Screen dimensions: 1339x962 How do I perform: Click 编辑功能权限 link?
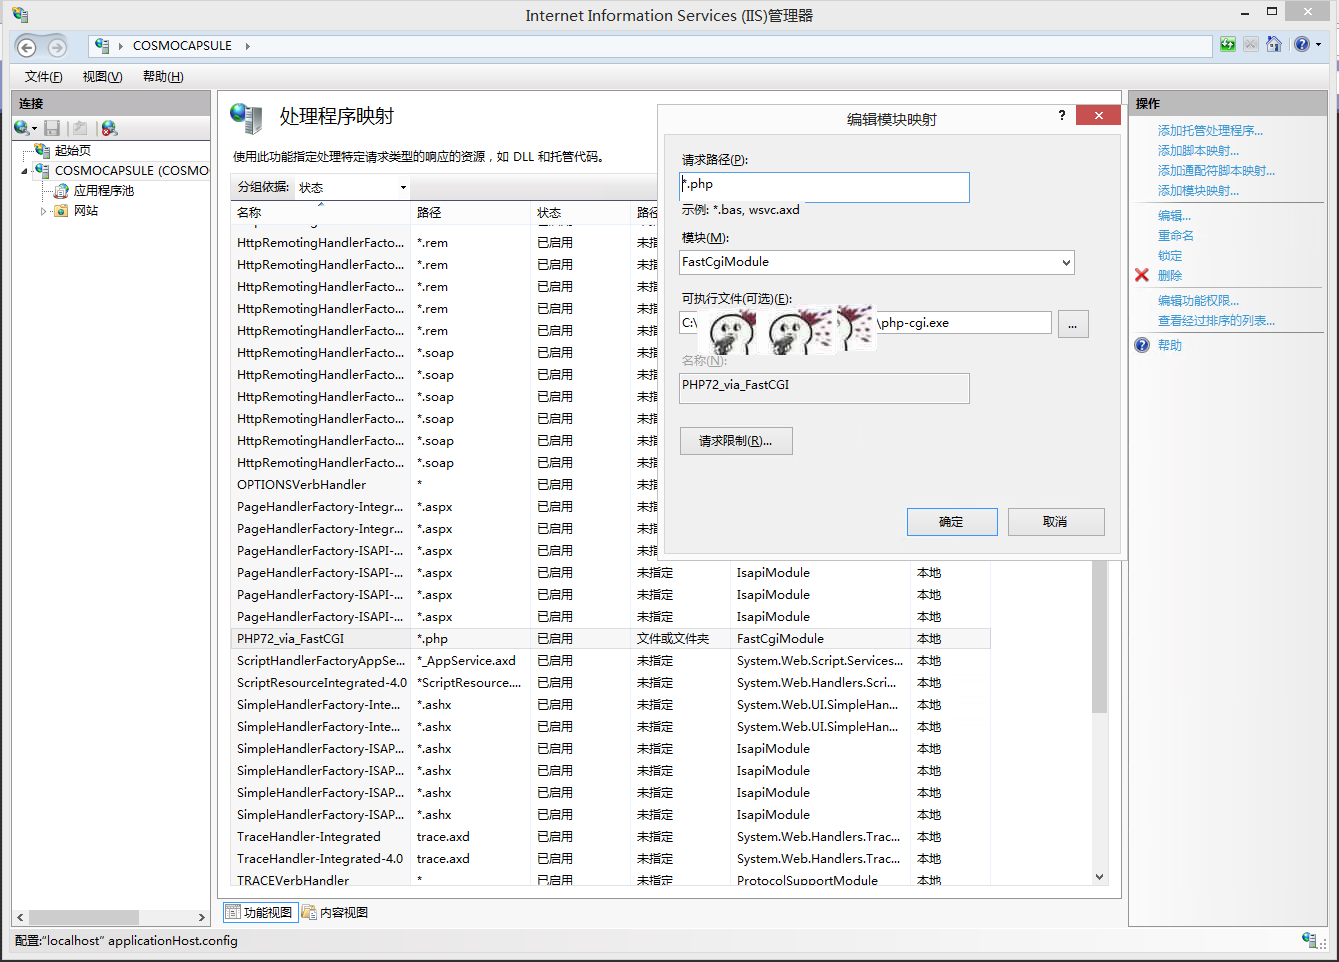(1198, 300)
